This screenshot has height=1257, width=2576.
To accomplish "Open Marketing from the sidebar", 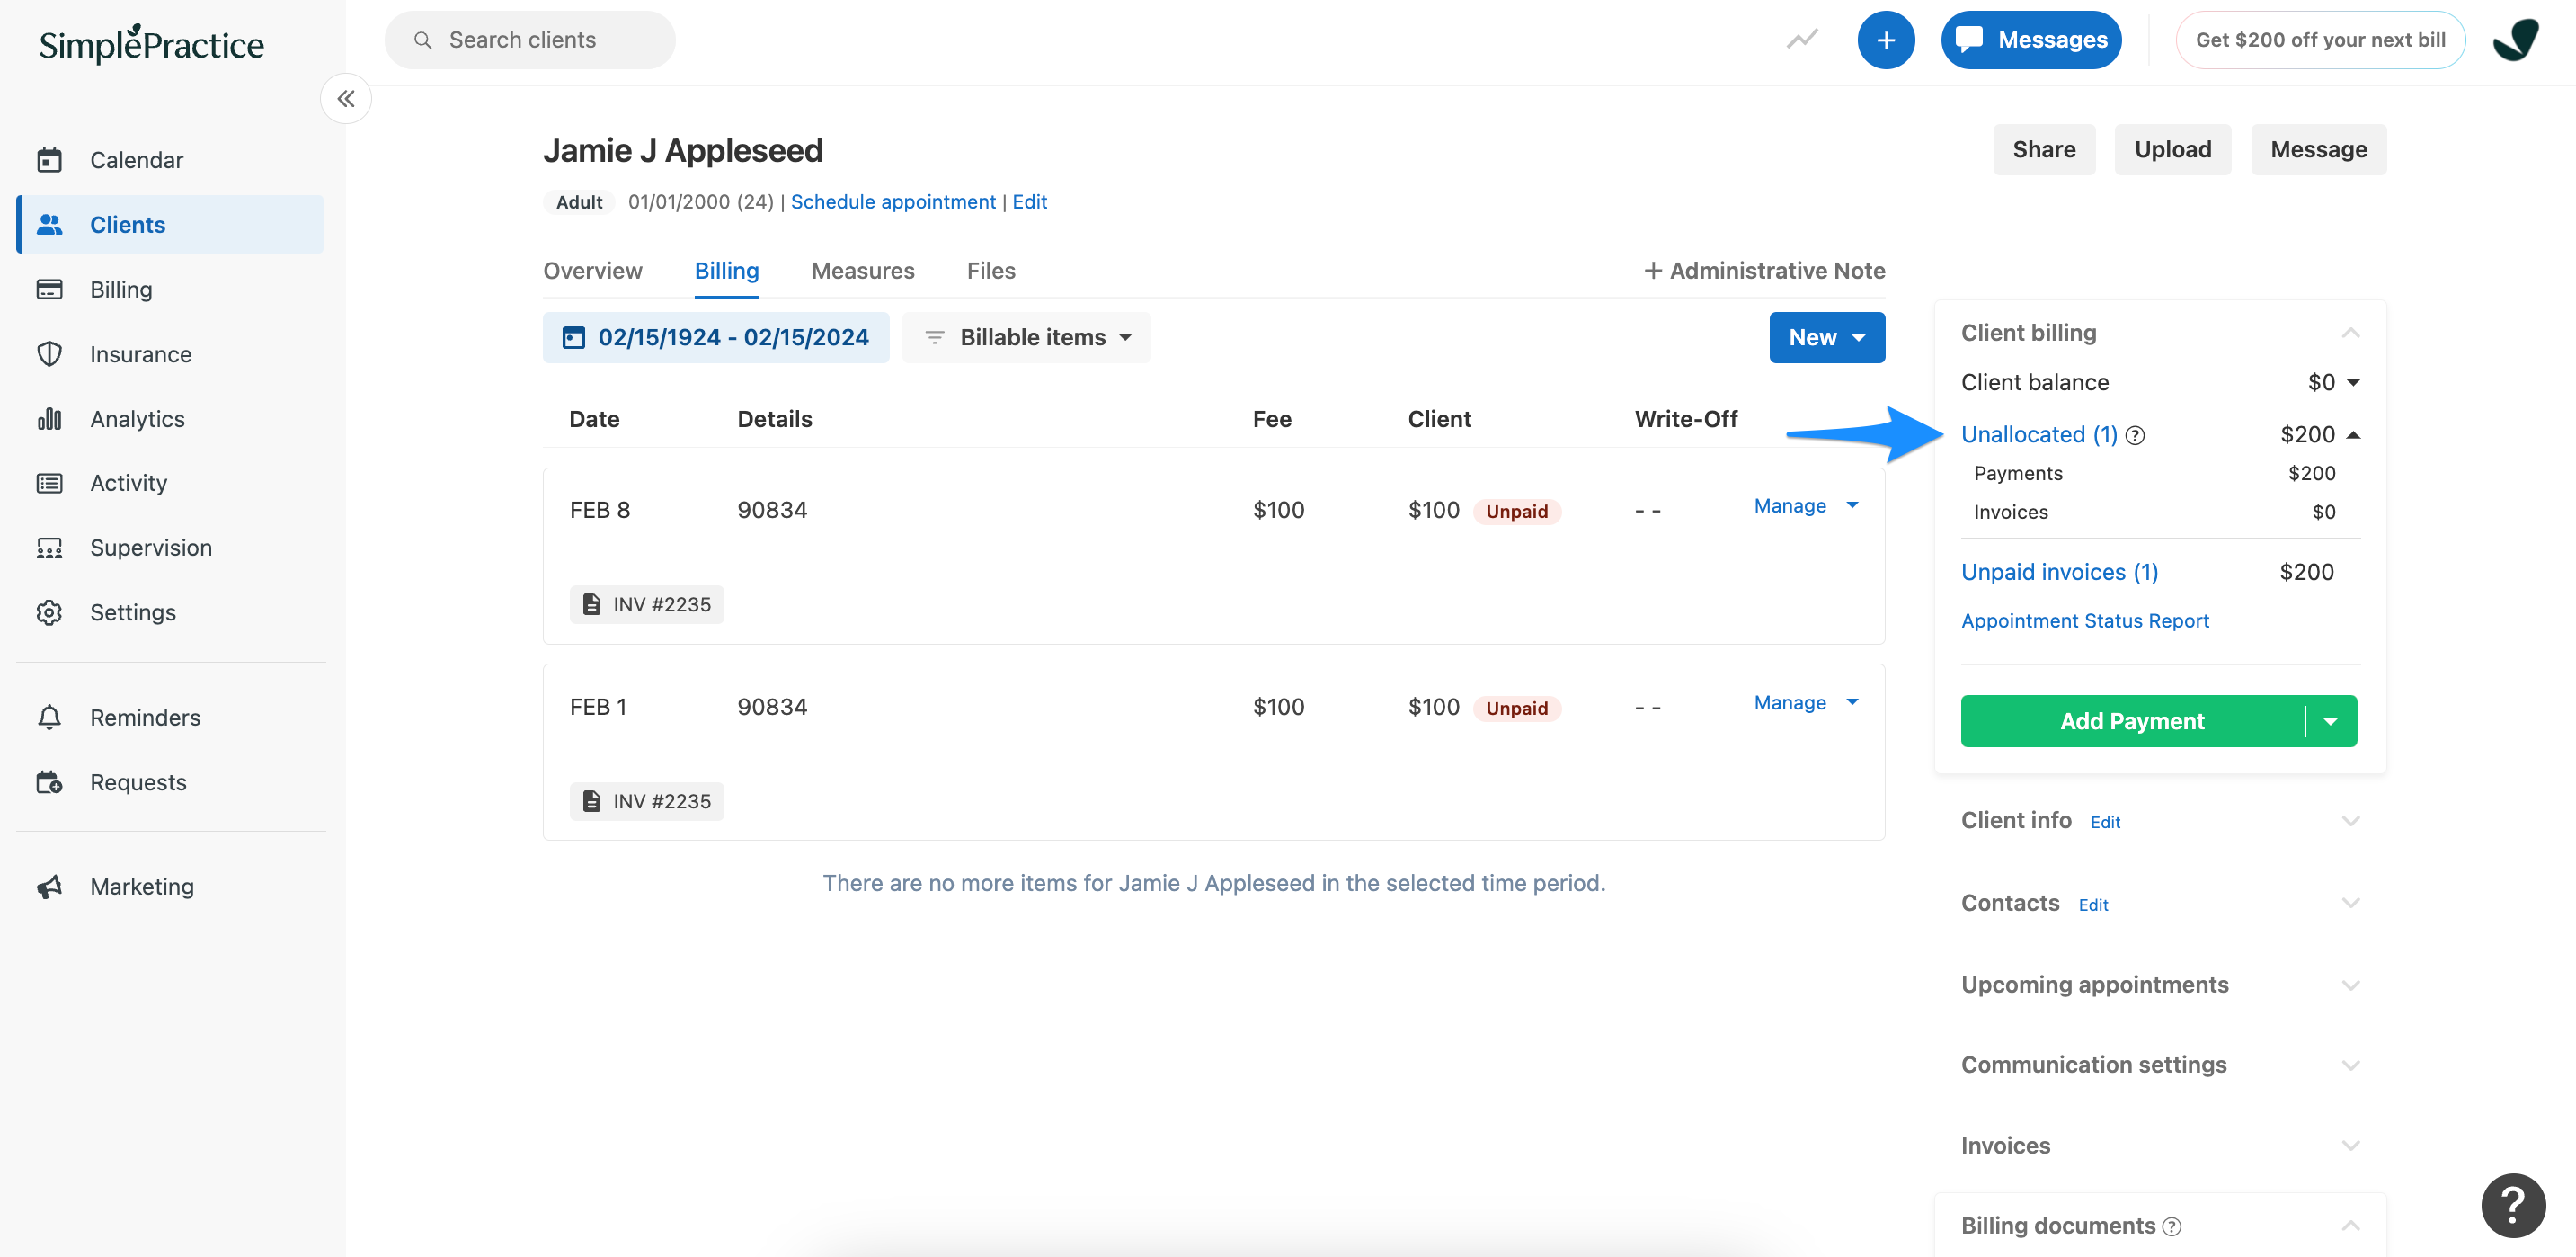I will [x=142, y=886].
